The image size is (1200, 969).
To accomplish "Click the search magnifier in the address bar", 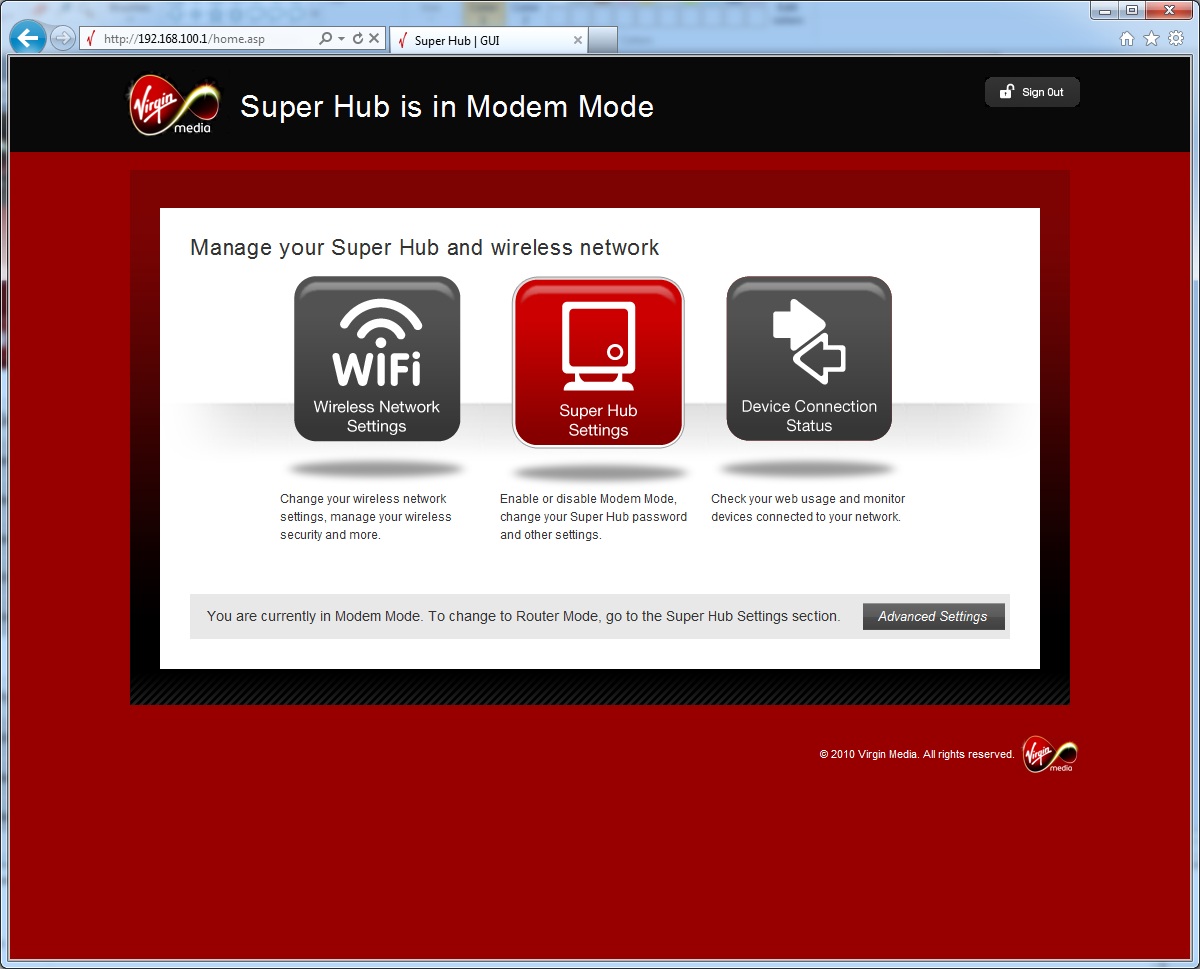I will point(326,39).
